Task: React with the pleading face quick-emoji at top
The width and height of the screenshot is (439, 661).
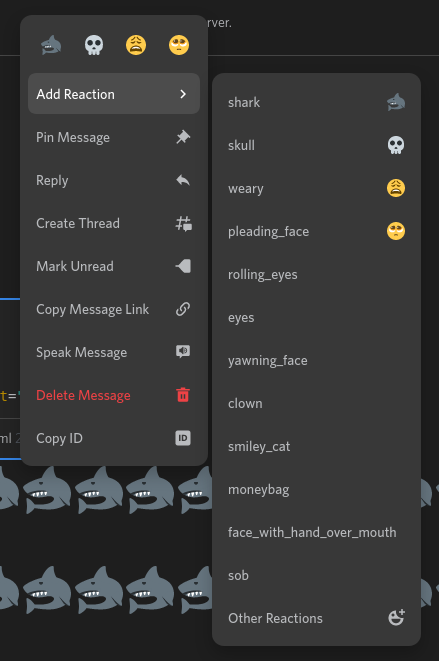Action: point(179,45)
